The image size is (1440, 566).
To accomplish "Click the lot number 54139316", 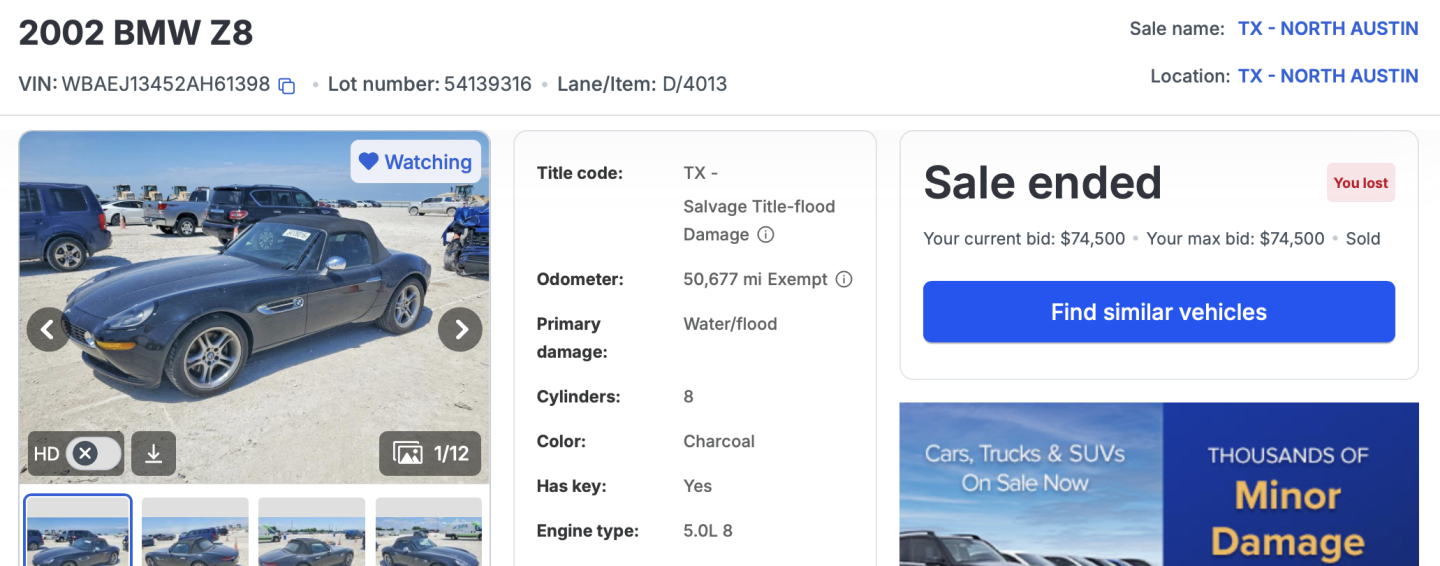I will (488, 85).
